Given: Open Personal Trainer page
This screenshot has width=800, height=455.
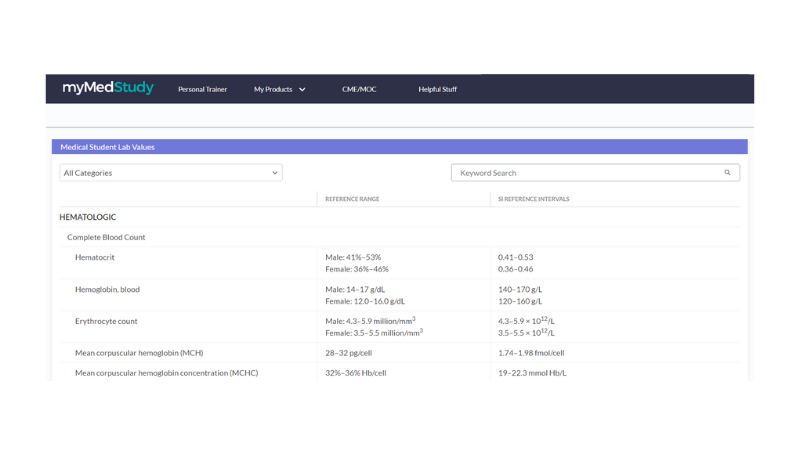Looking at the screenshot, I should coord(203,89).
